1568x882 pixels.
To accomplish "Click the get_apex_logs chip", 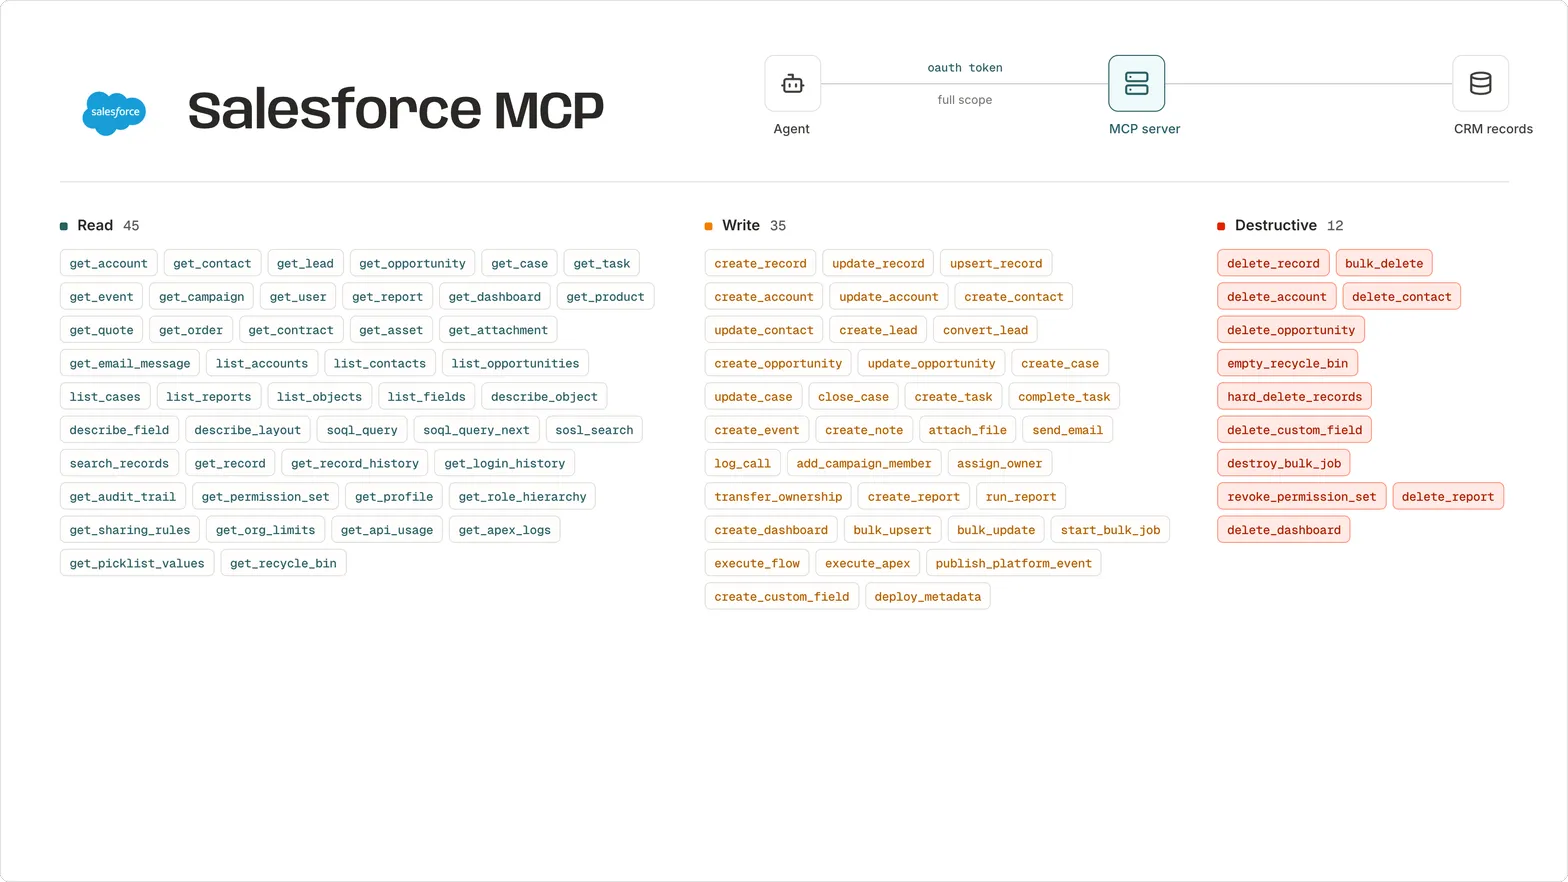I will [505, 530].
